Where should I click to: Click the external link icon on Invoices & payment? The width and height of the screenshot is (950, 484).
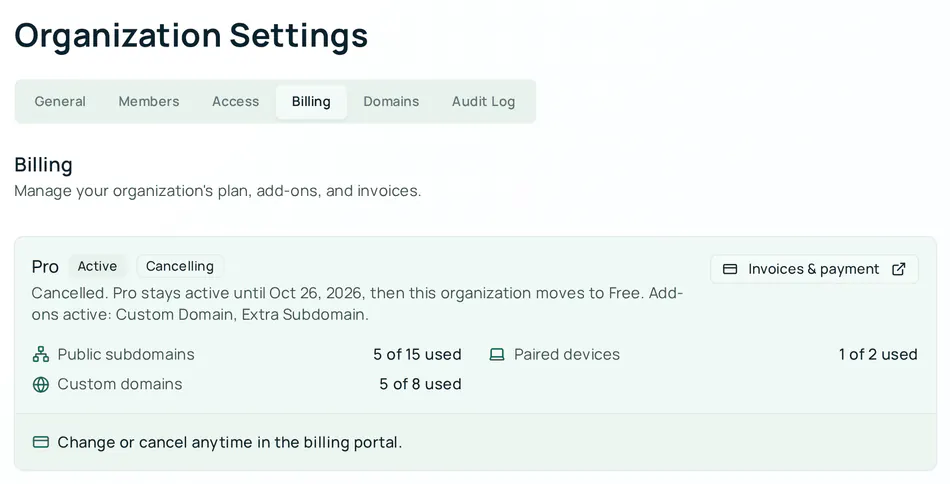(x=899, y=269)
